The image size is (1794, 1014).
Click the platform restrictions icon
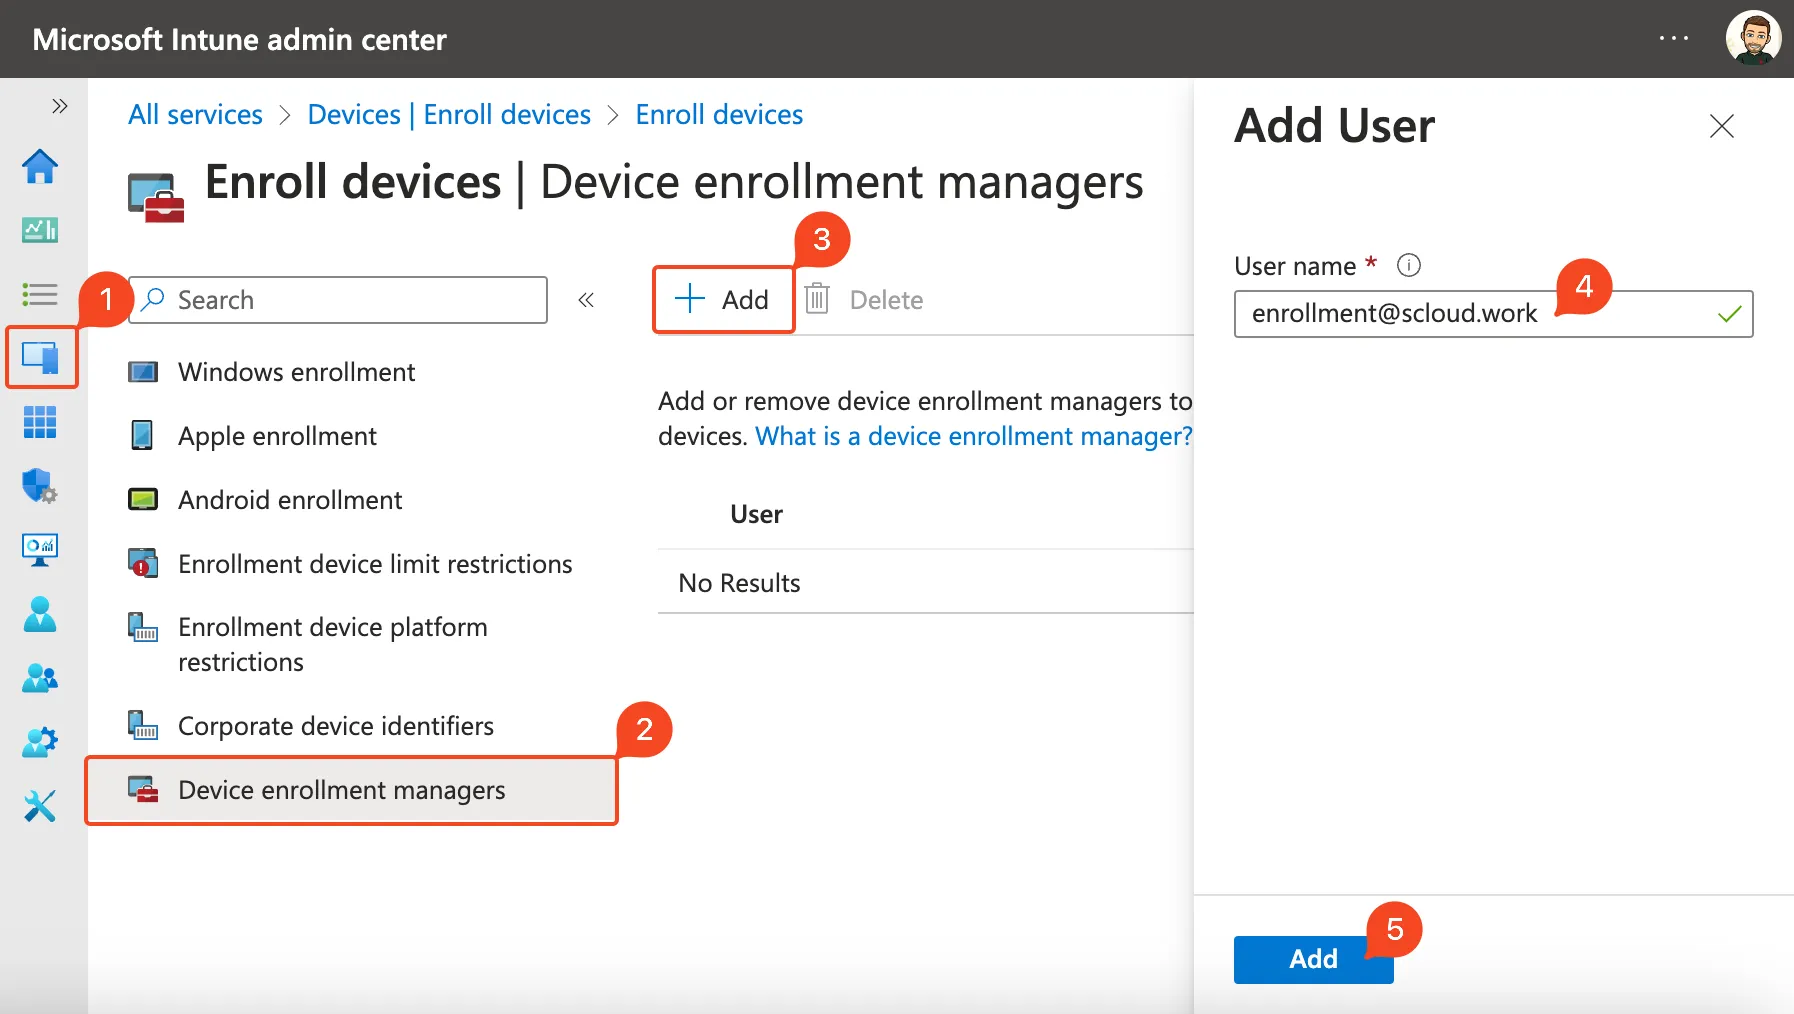143,627
